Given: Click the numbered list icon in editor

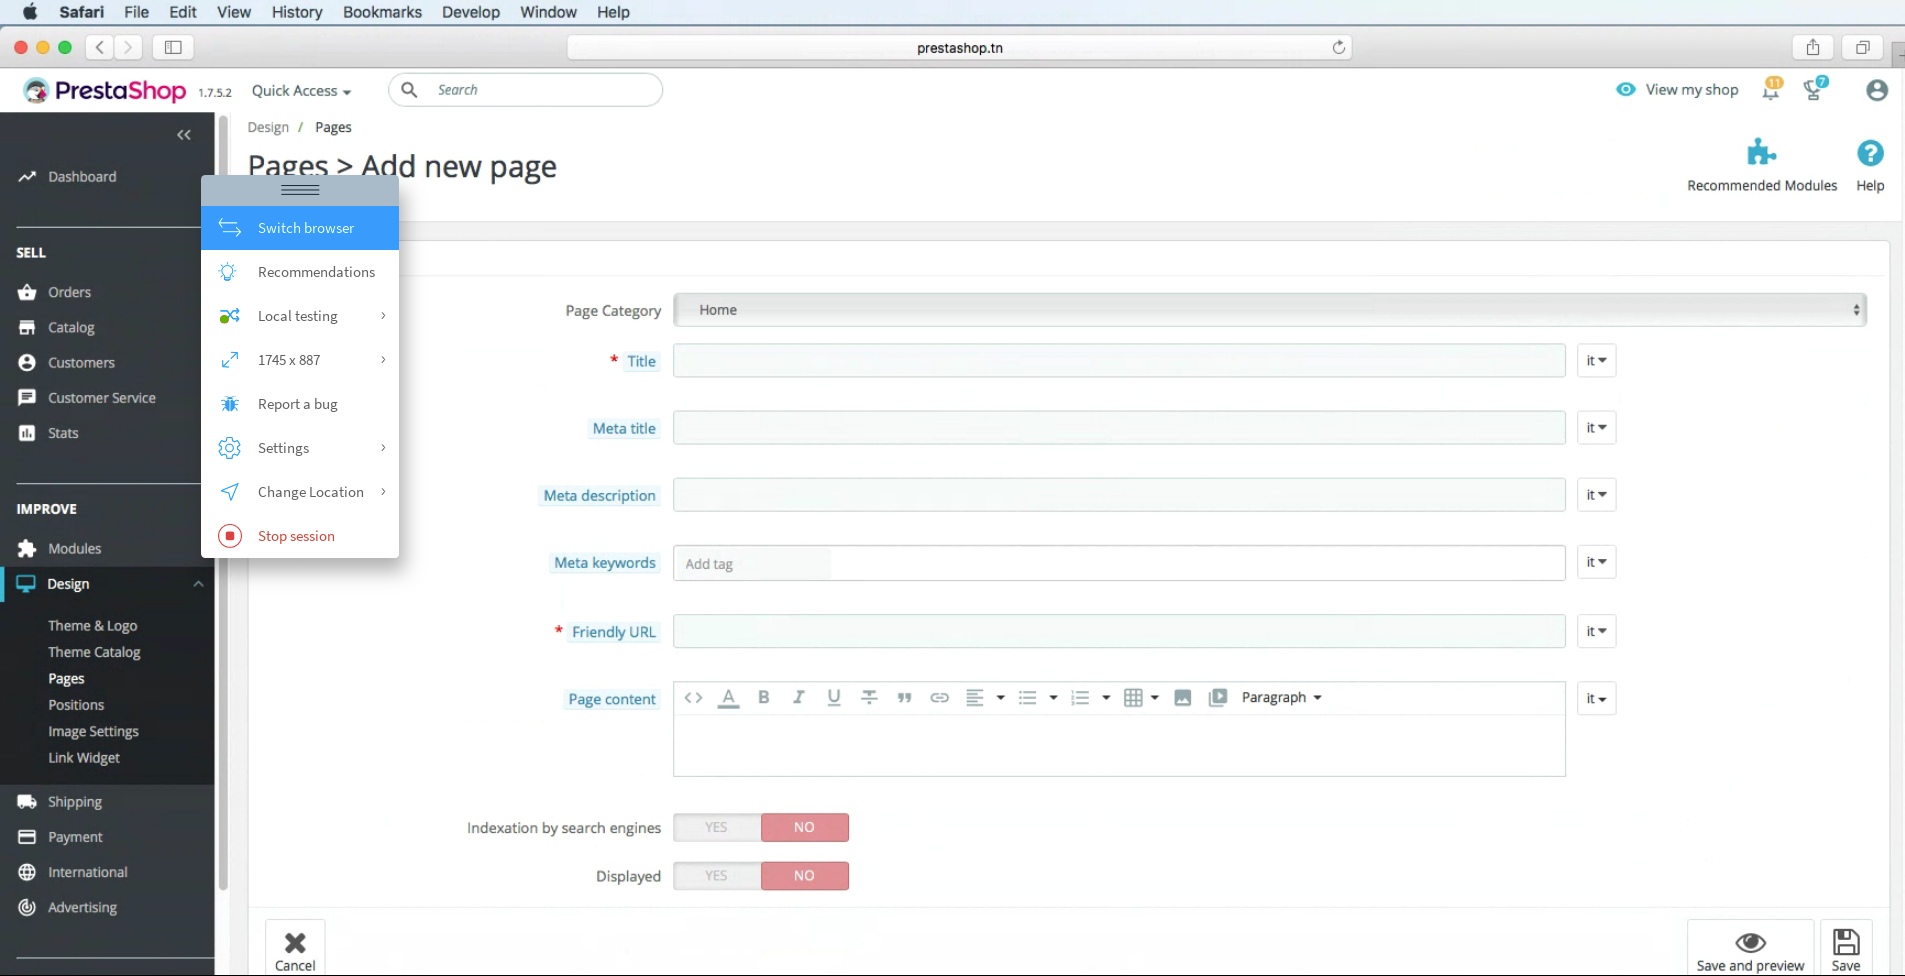Looking at the screenshot, I should [x=1080, y=698].
